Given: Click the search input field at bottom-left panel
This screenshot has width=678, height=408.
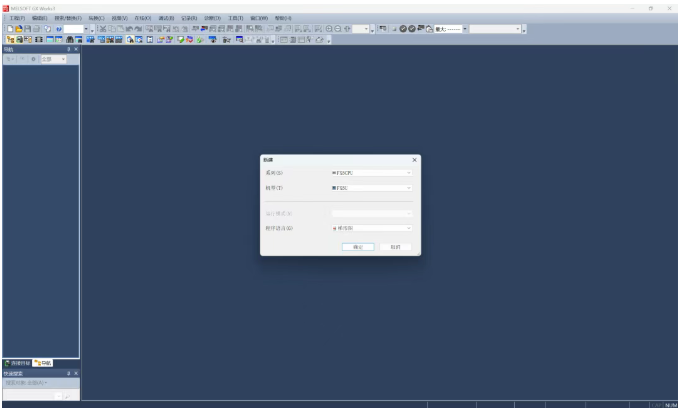Looking at the screenshot, I should [30, 397].
